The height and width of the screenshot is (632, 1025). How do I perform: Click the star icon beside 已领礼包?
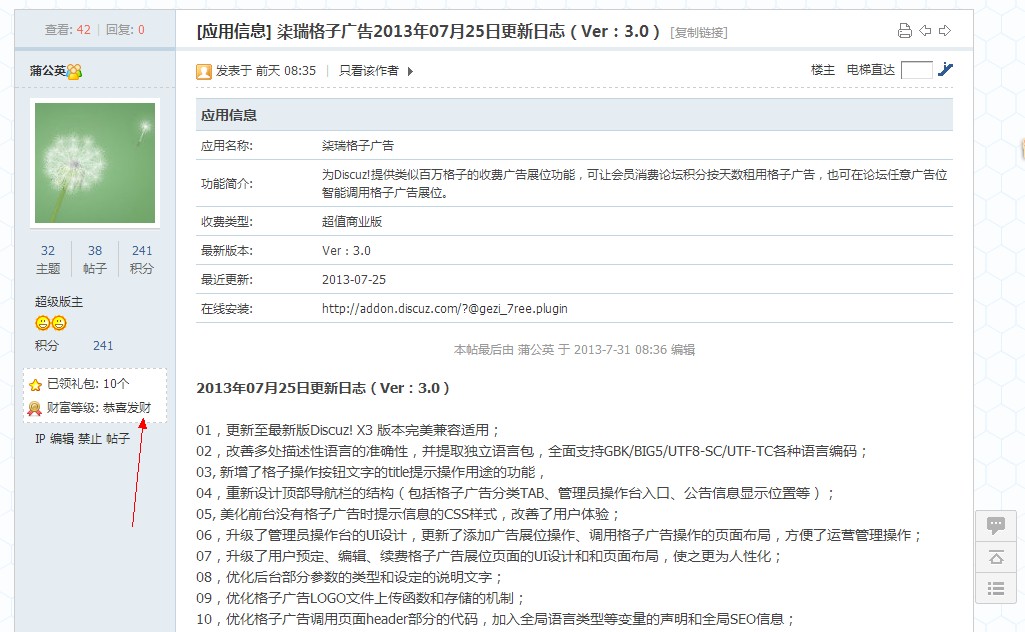tap(35, 385)
